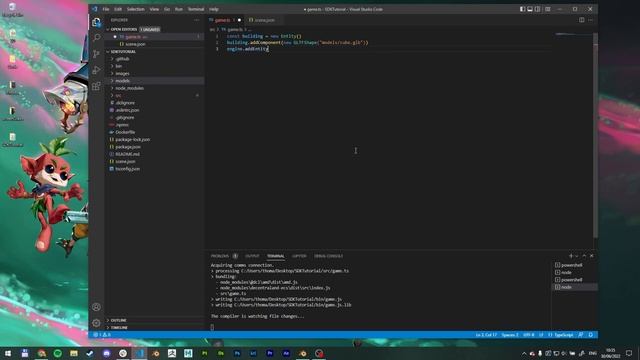Switch to the Debug Console tab
The image size is (640, 360).
tap(329, 256)
